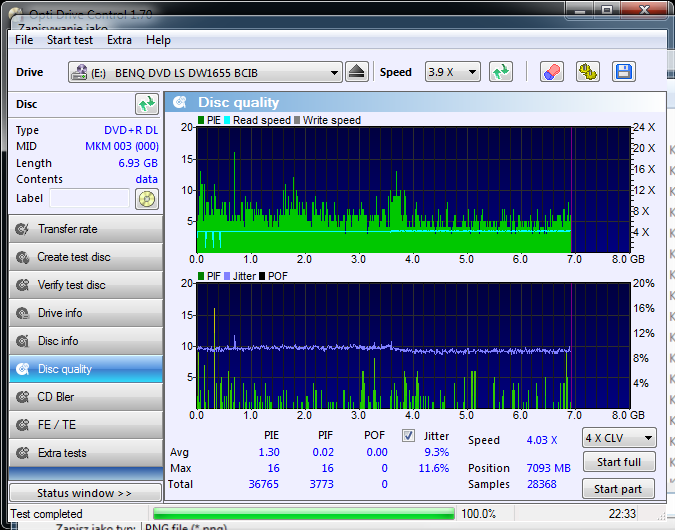Click the PIF/Jitter graph area
Image resolution: width=675 pixels, height=530 pixels.
pos(413,346)
